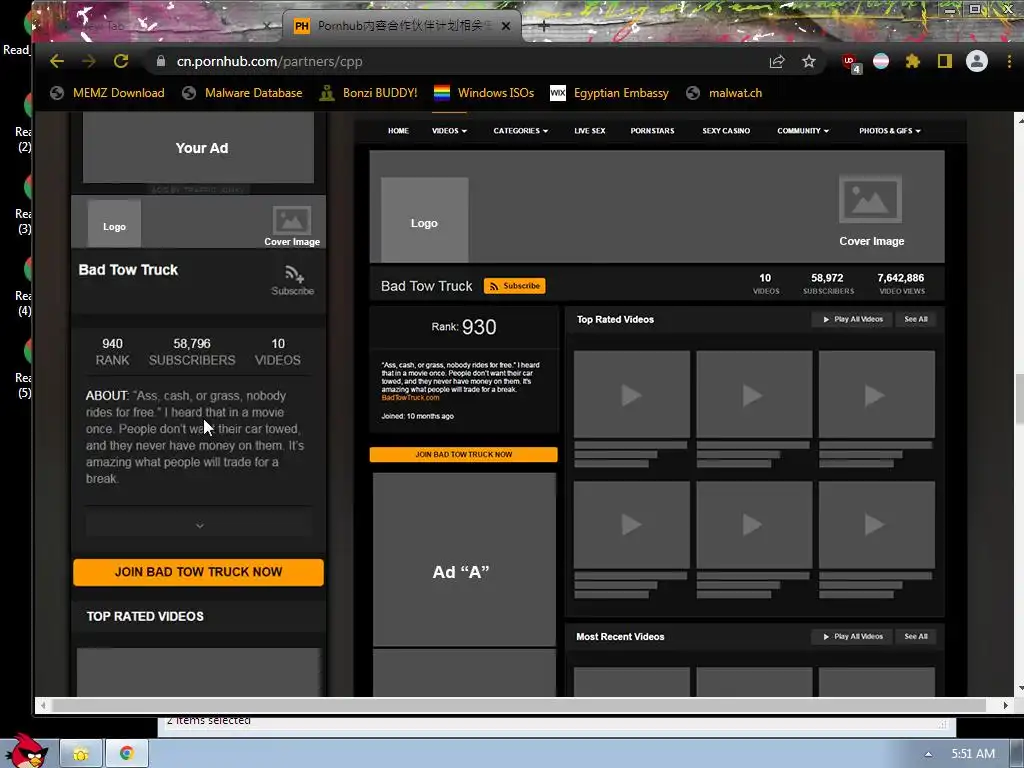
Task: Show hidden system tray icons
Action: pyautogui.click(x=928, y=754)
